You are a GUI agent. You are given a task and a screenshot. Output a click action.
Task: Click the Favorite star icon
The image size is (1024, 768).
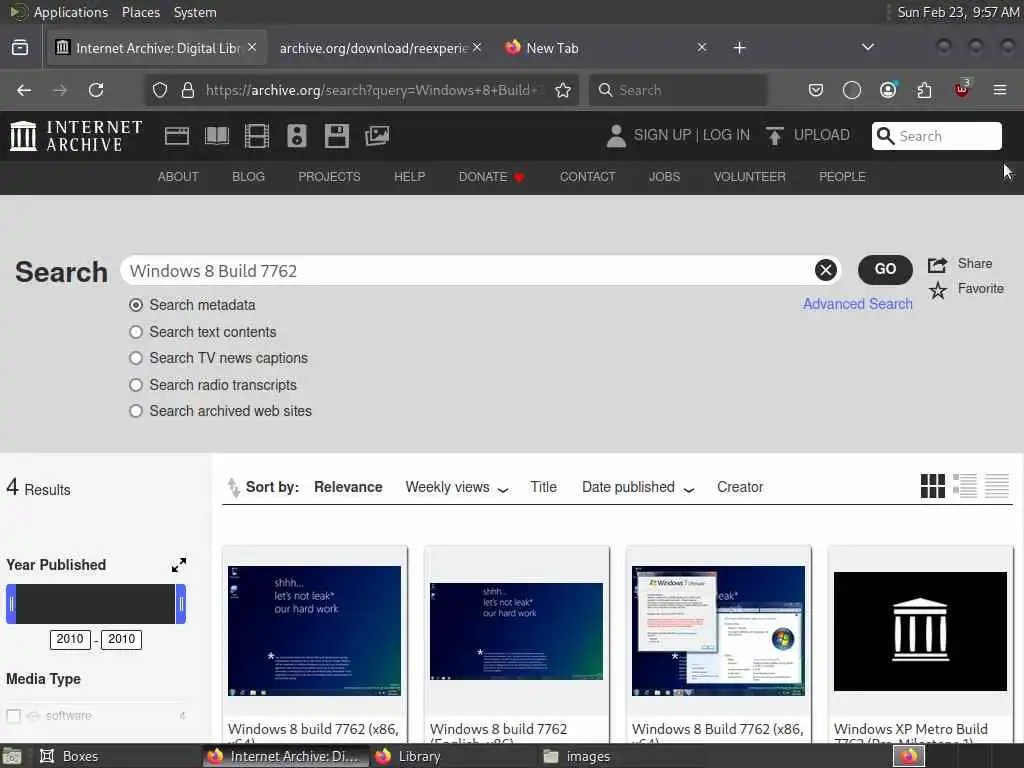pyautogui.click(x=938, y=289)
